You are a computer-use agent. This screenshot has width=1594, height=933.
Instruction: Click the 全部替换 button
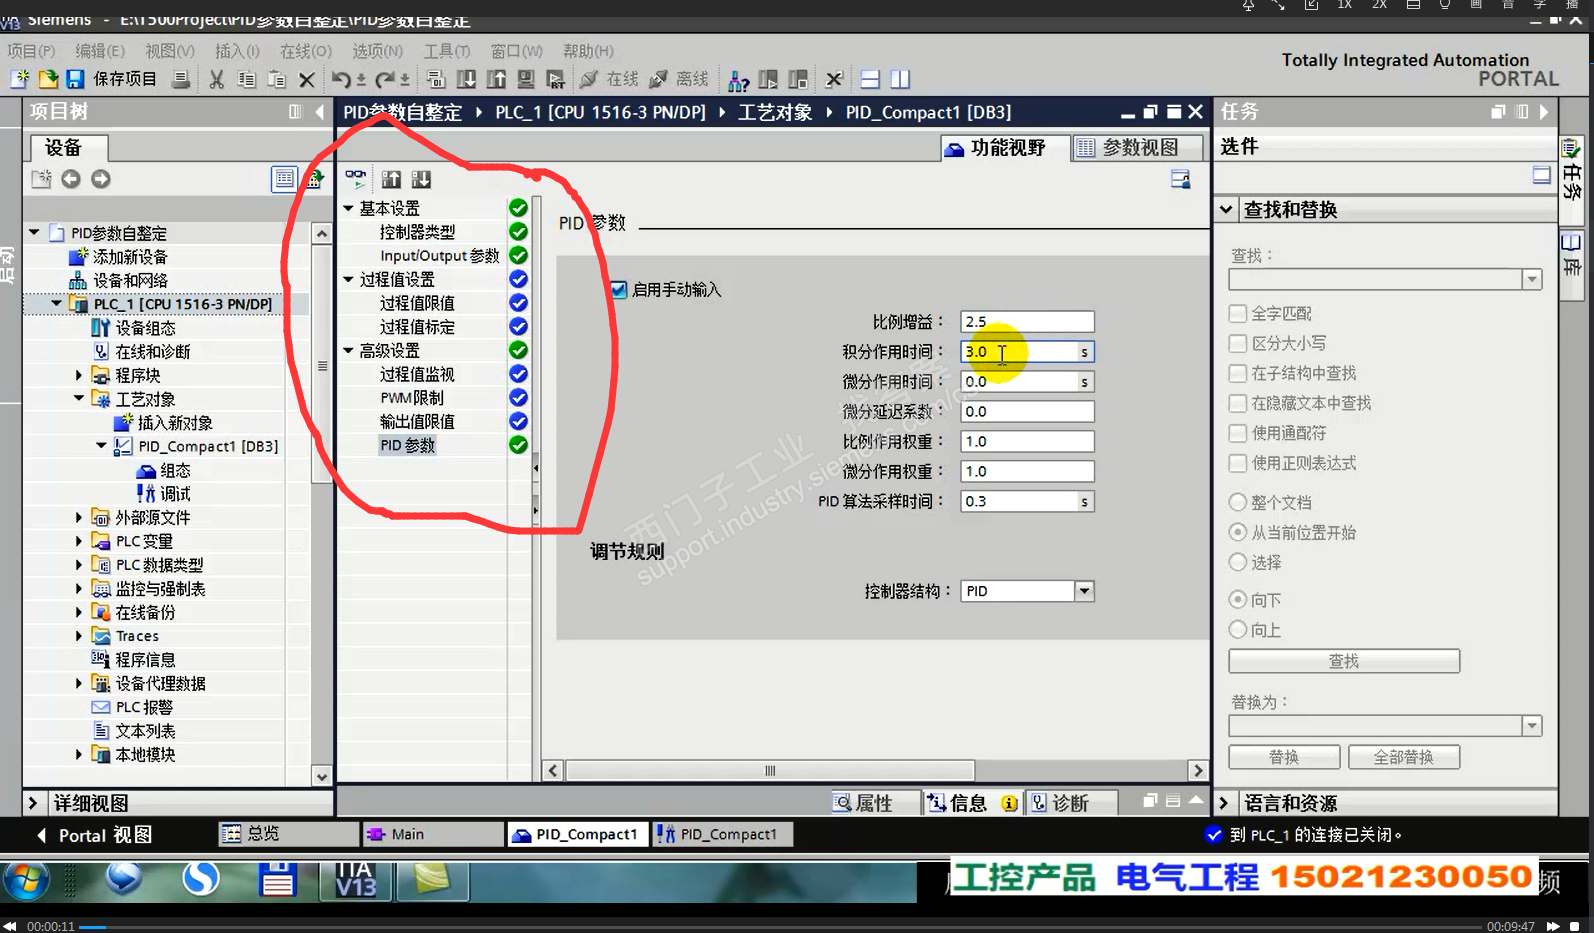[x=1404, y=757]
